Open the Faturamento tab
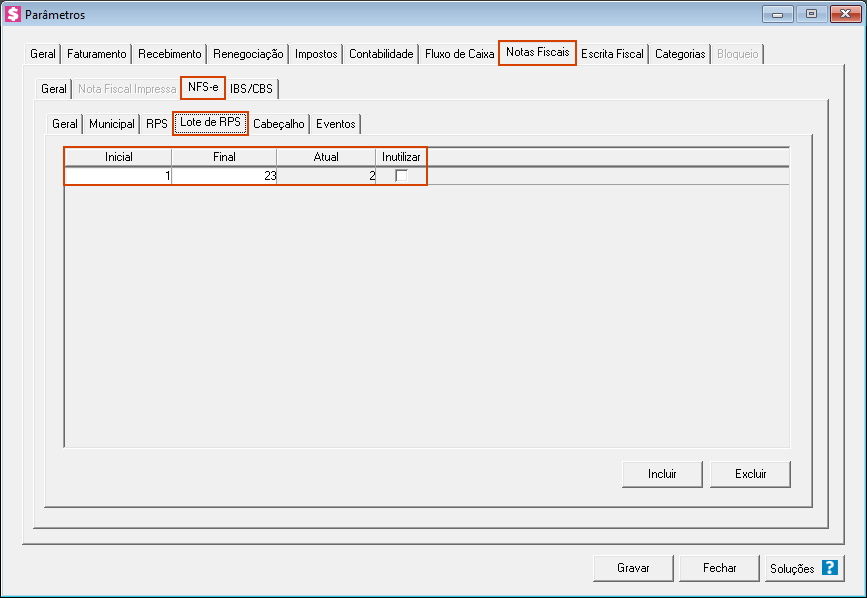 [x=96, y=54]
